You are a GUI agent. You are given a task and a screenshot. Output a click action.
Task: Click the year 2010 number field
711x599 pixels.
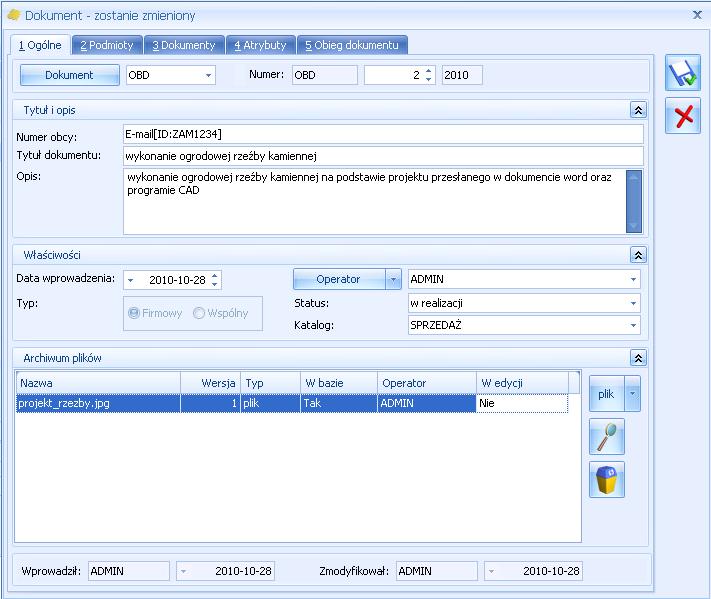click(462, 75)
